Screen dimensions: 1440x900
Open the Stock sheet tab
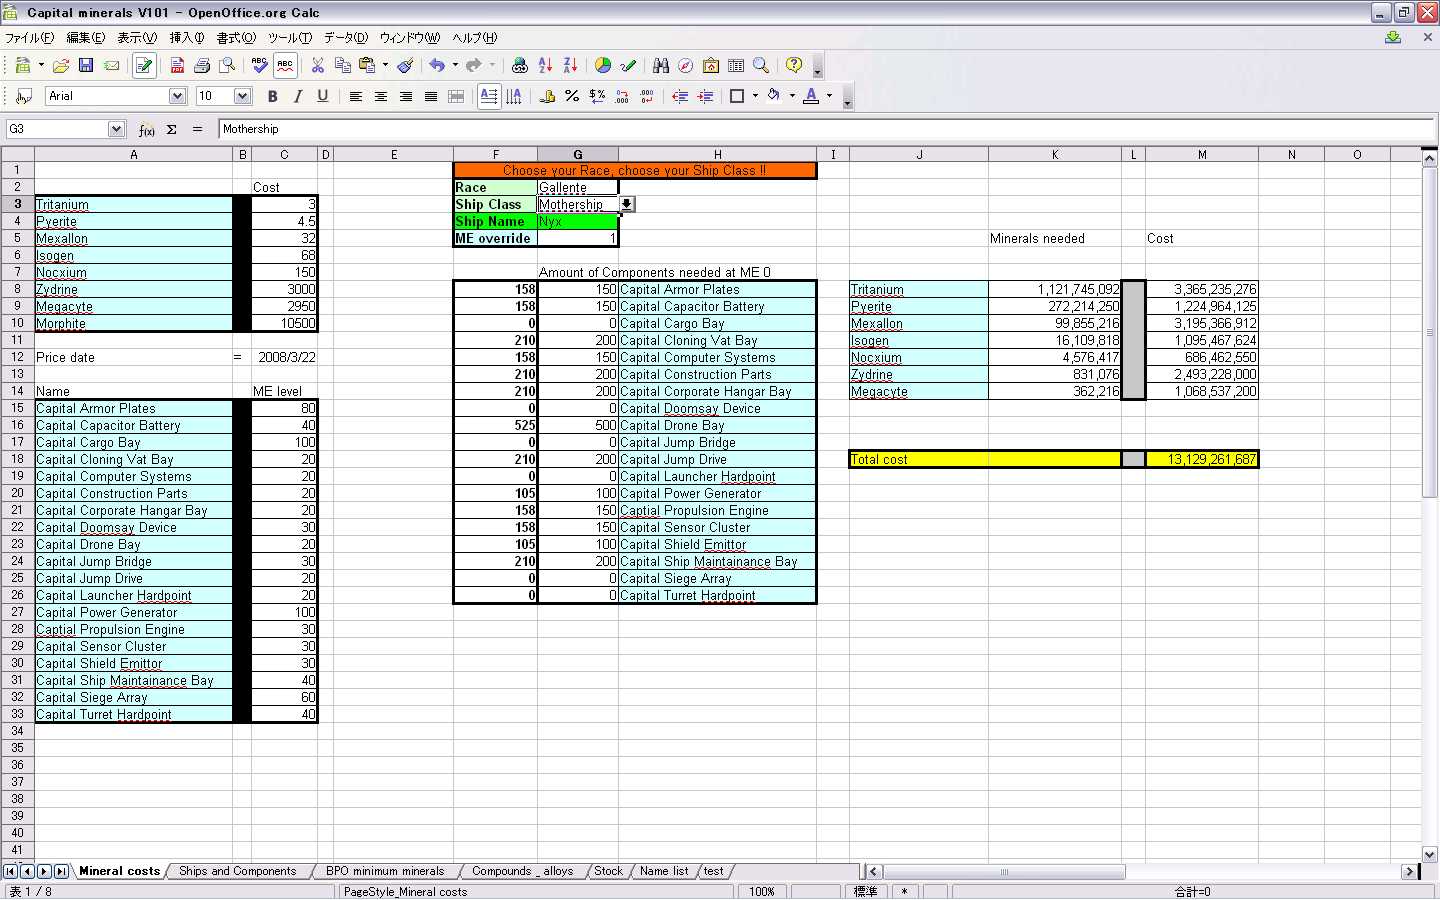point(608,871)
